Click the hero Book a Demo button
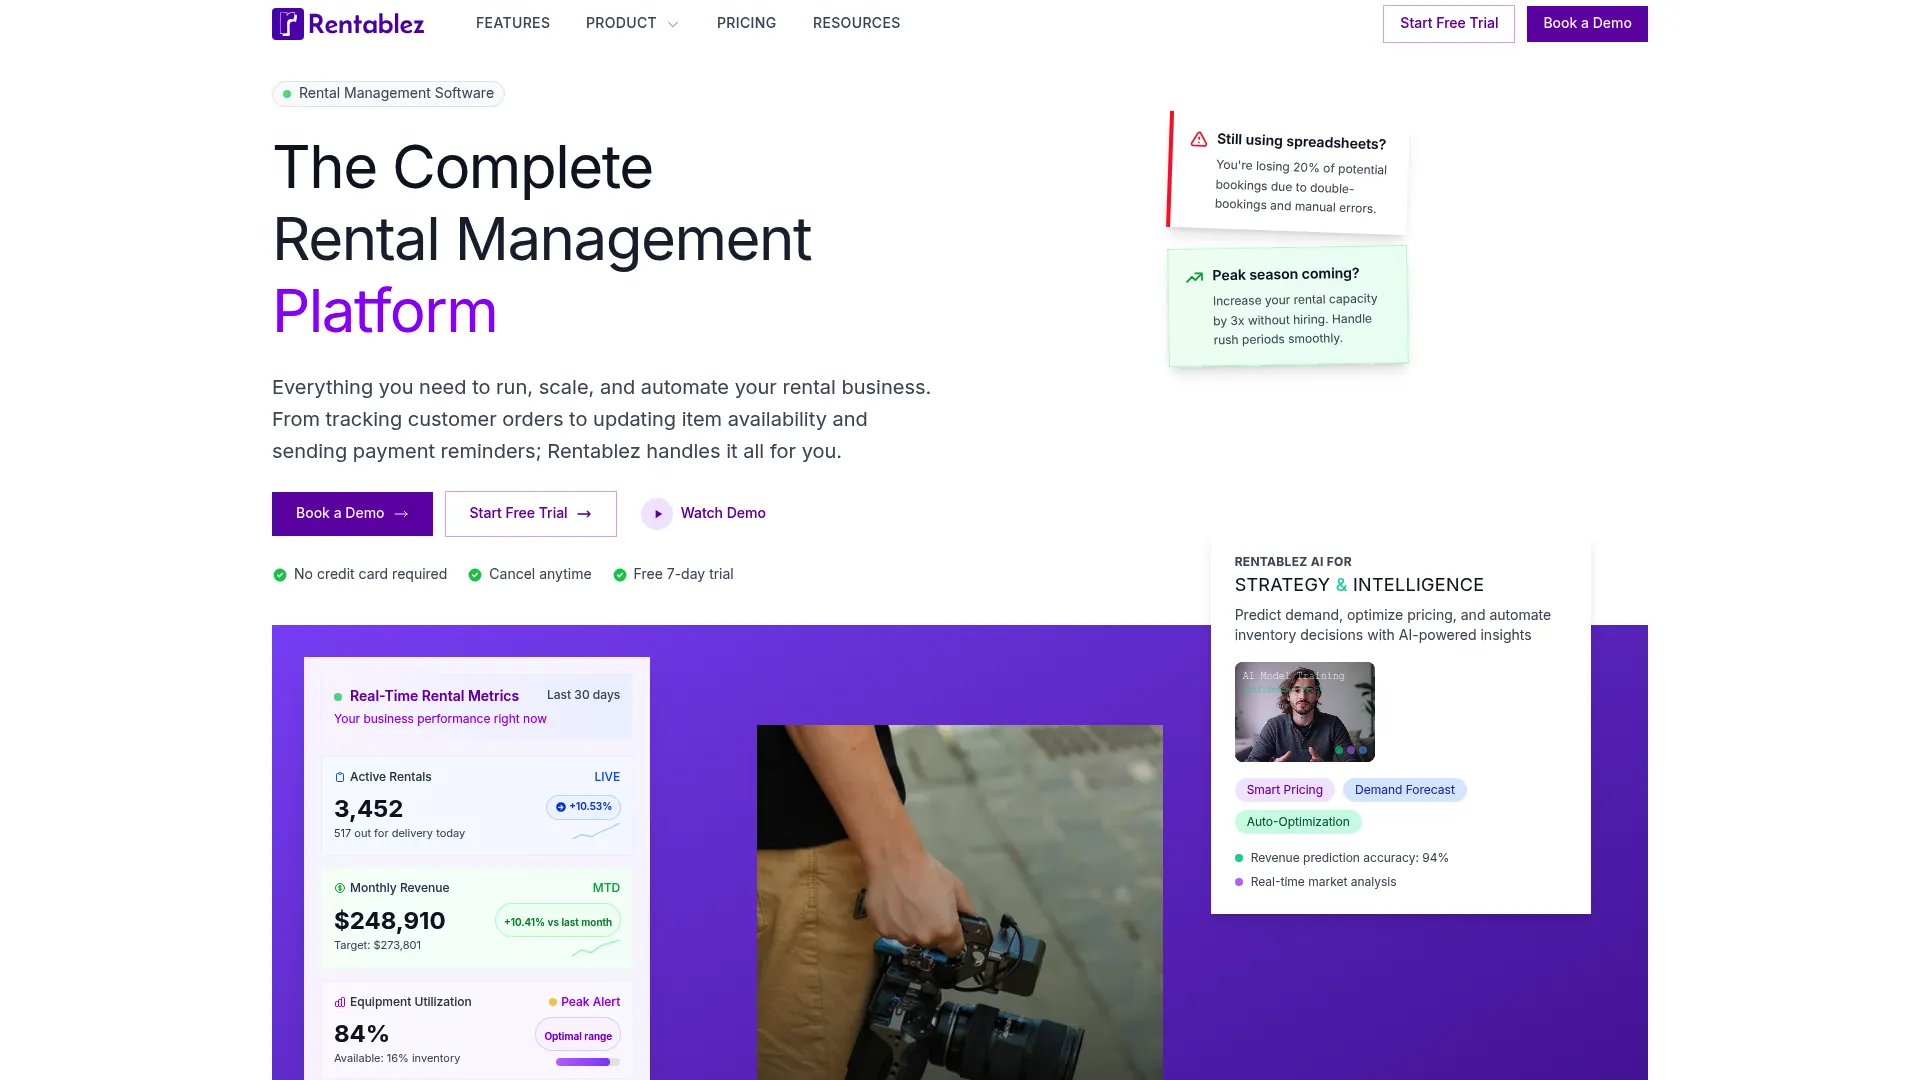Image resolution: width=1920 pixels, height=1080 pixels. point(352,514)
